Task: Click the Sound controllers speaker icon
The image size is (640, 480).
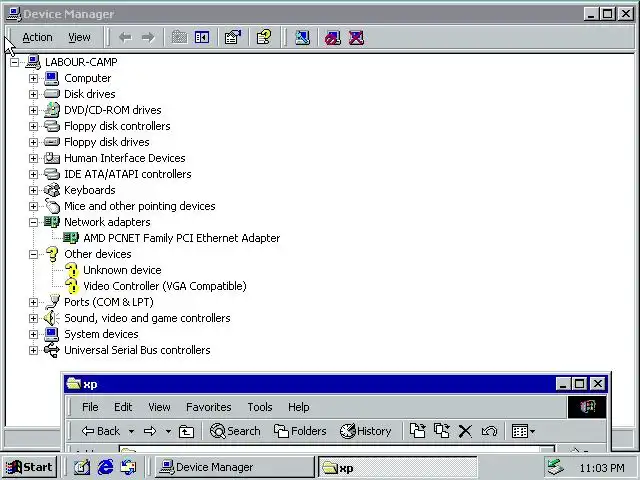Action: [51, 318]
